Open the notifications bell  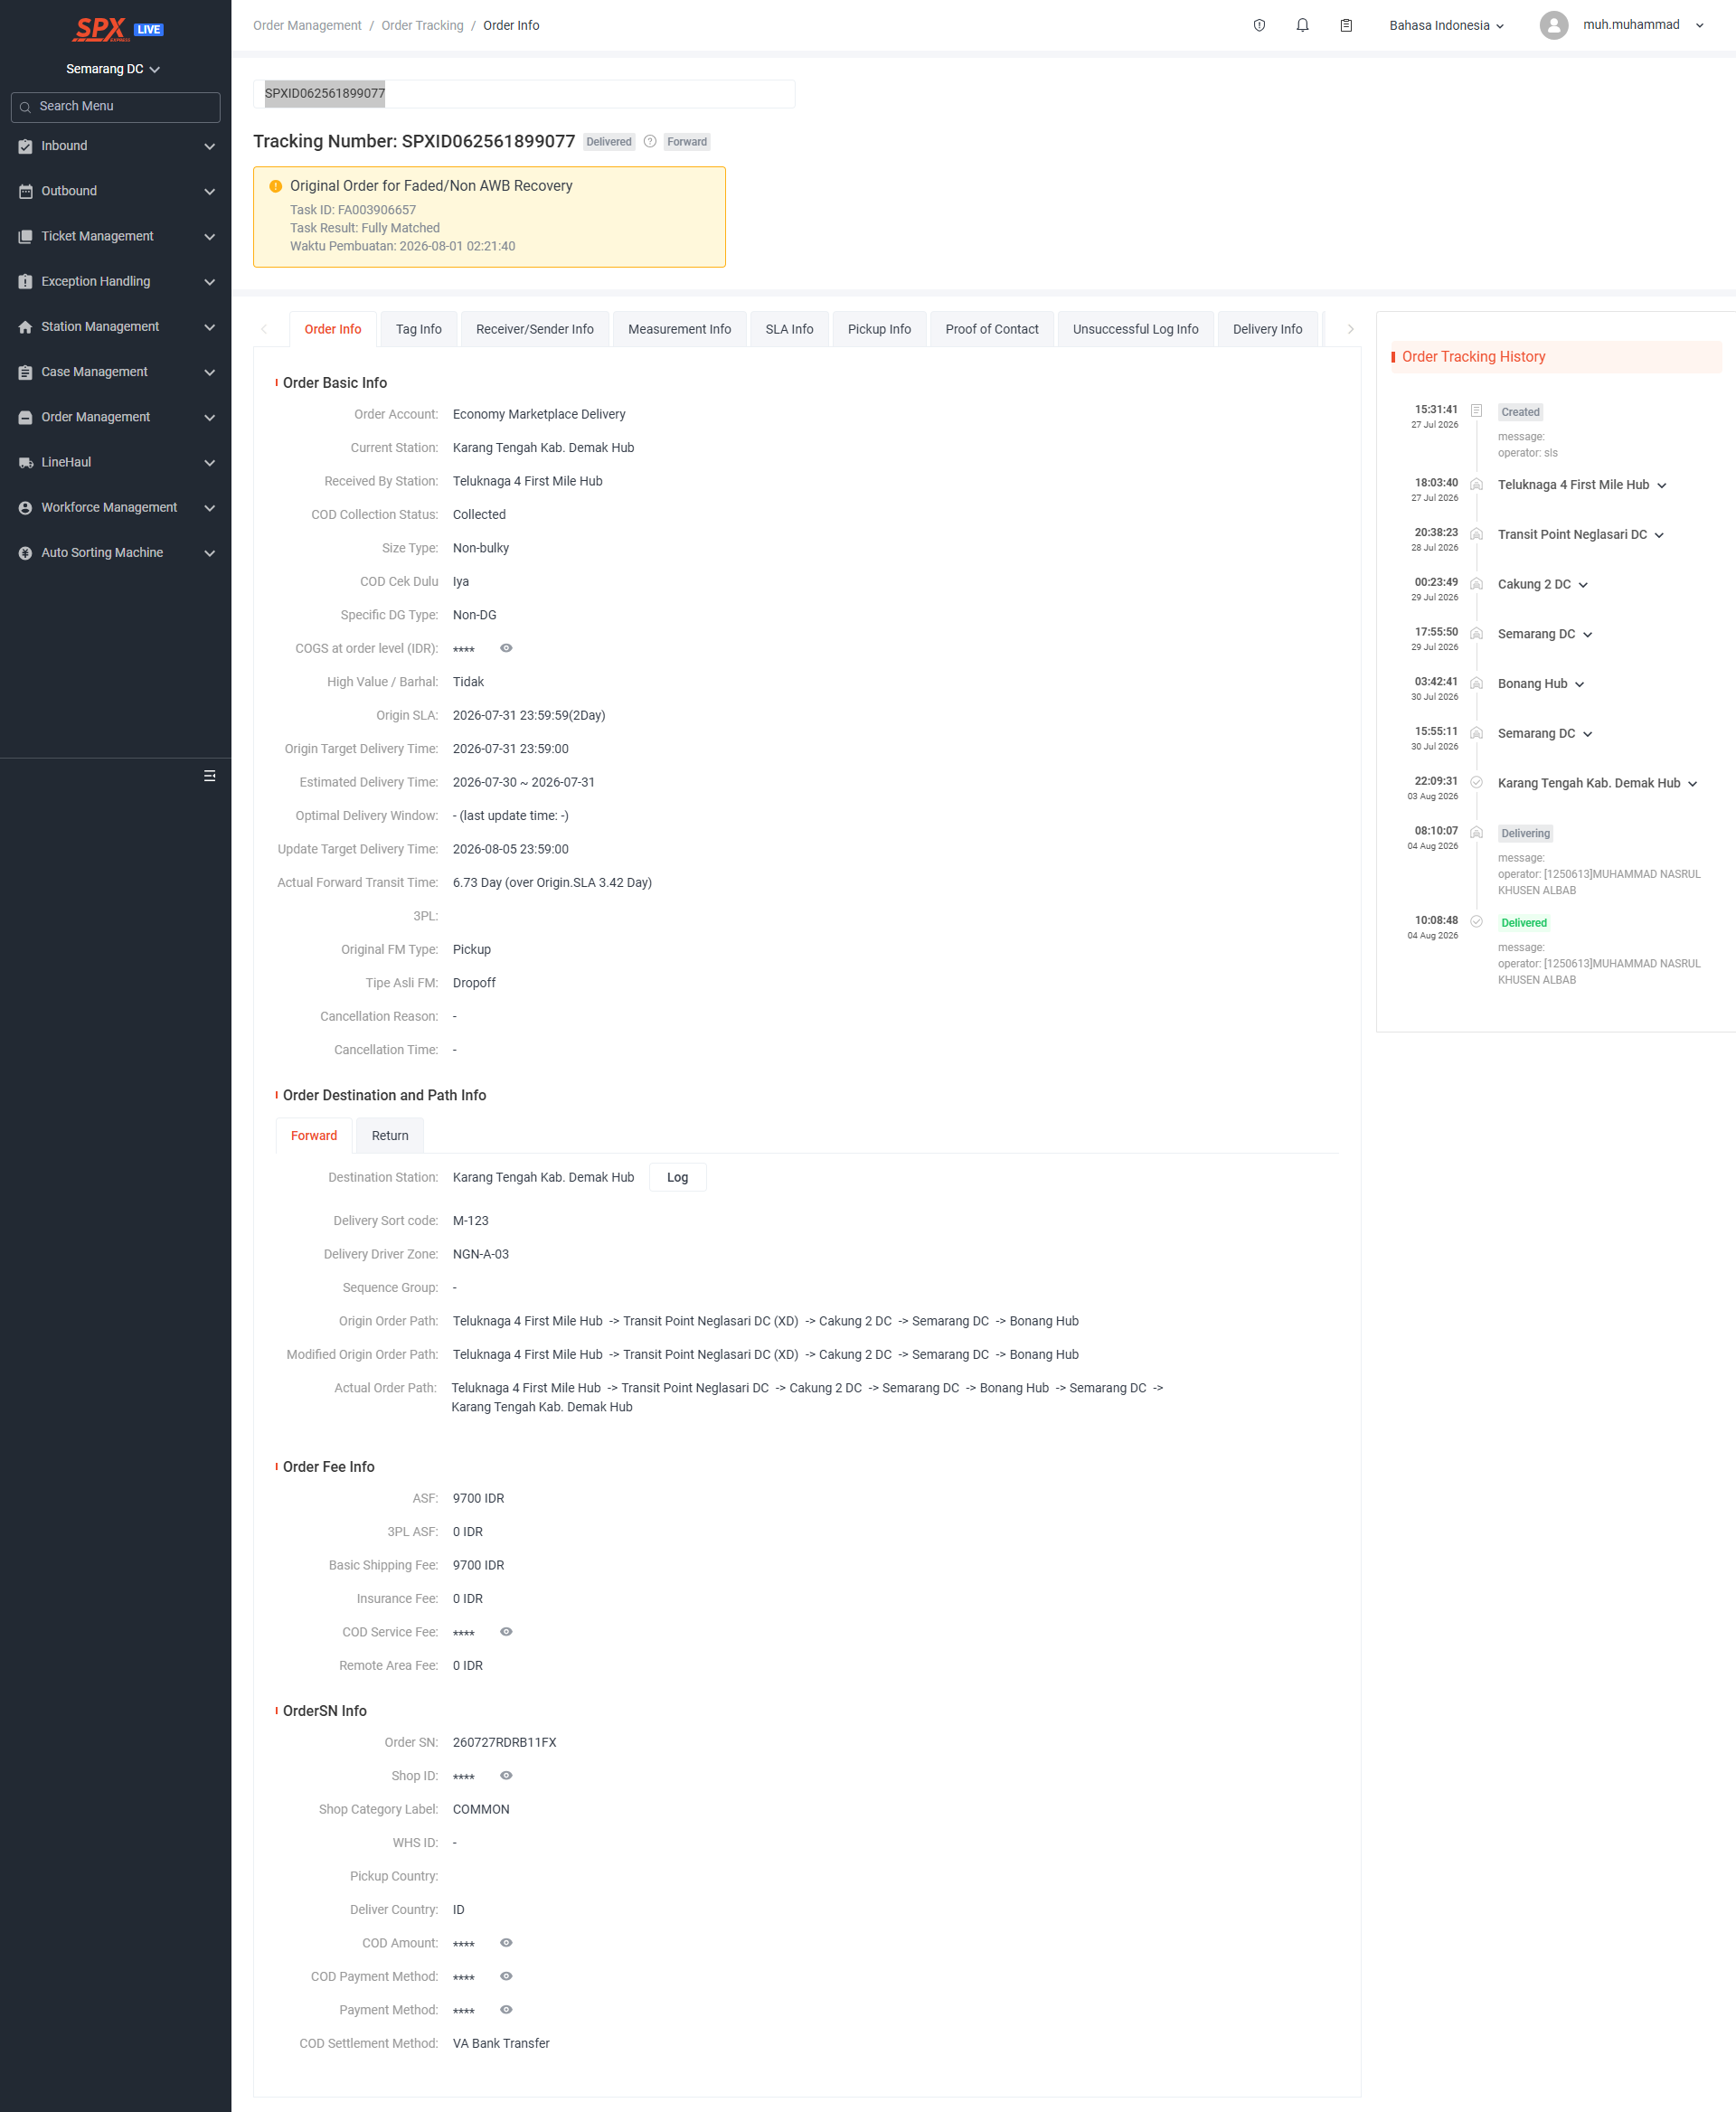coord(1302,25)
